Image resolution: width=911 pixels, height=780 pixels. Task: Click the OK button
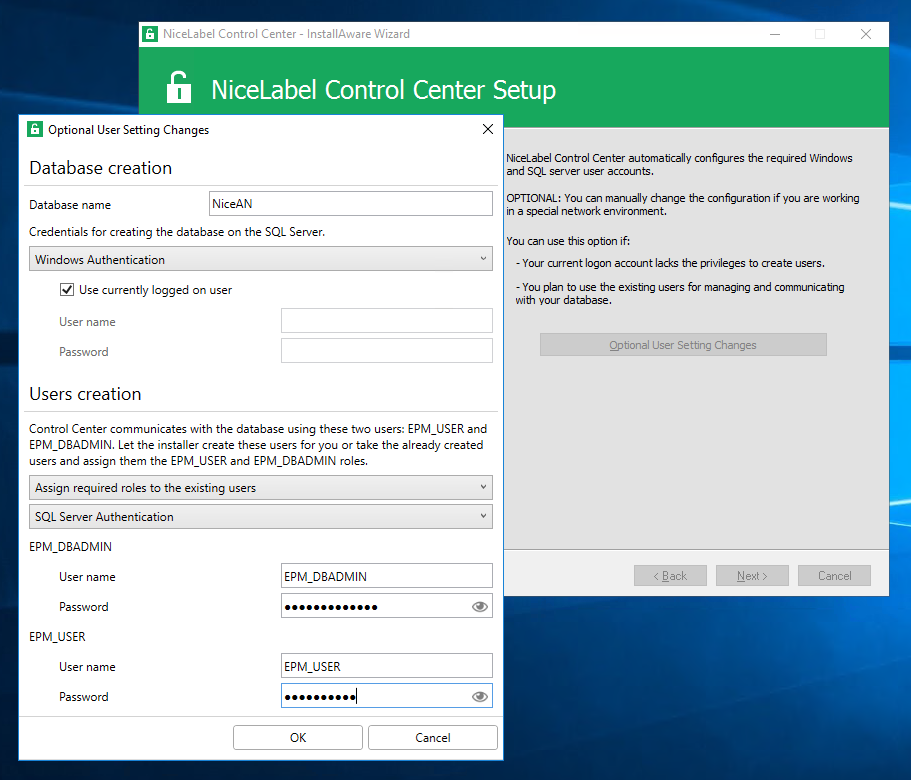298,738
